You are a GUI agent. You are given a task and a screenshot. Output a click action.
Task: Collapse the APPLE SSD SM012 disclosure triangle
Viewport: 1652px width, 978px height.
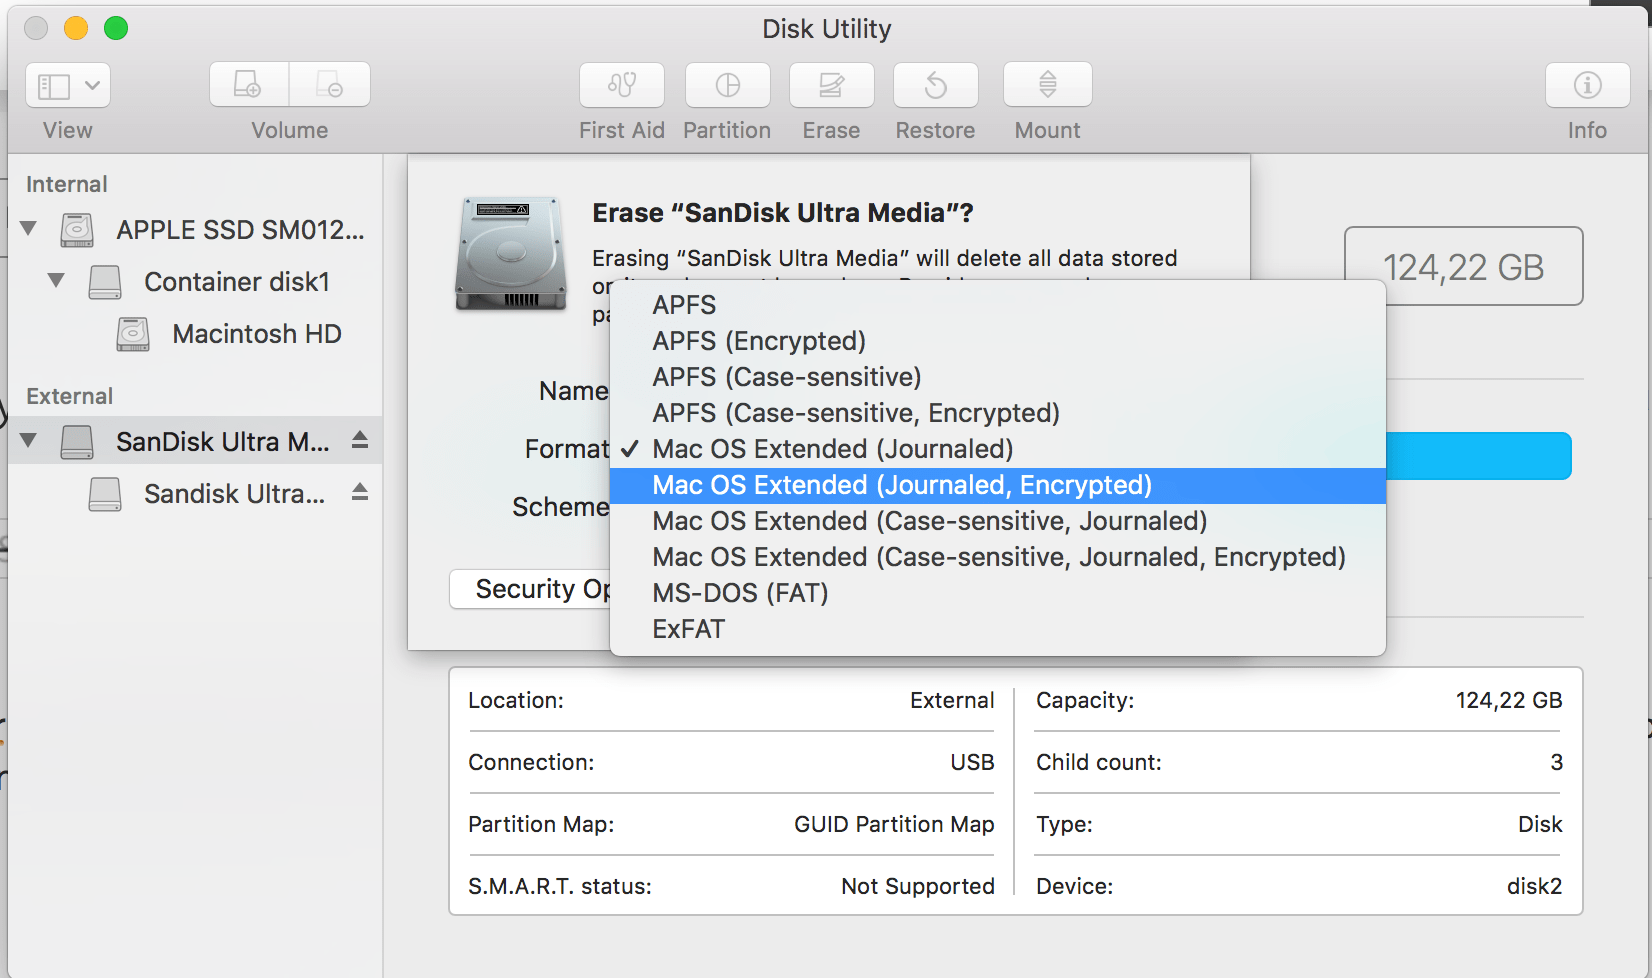(28, 228)
